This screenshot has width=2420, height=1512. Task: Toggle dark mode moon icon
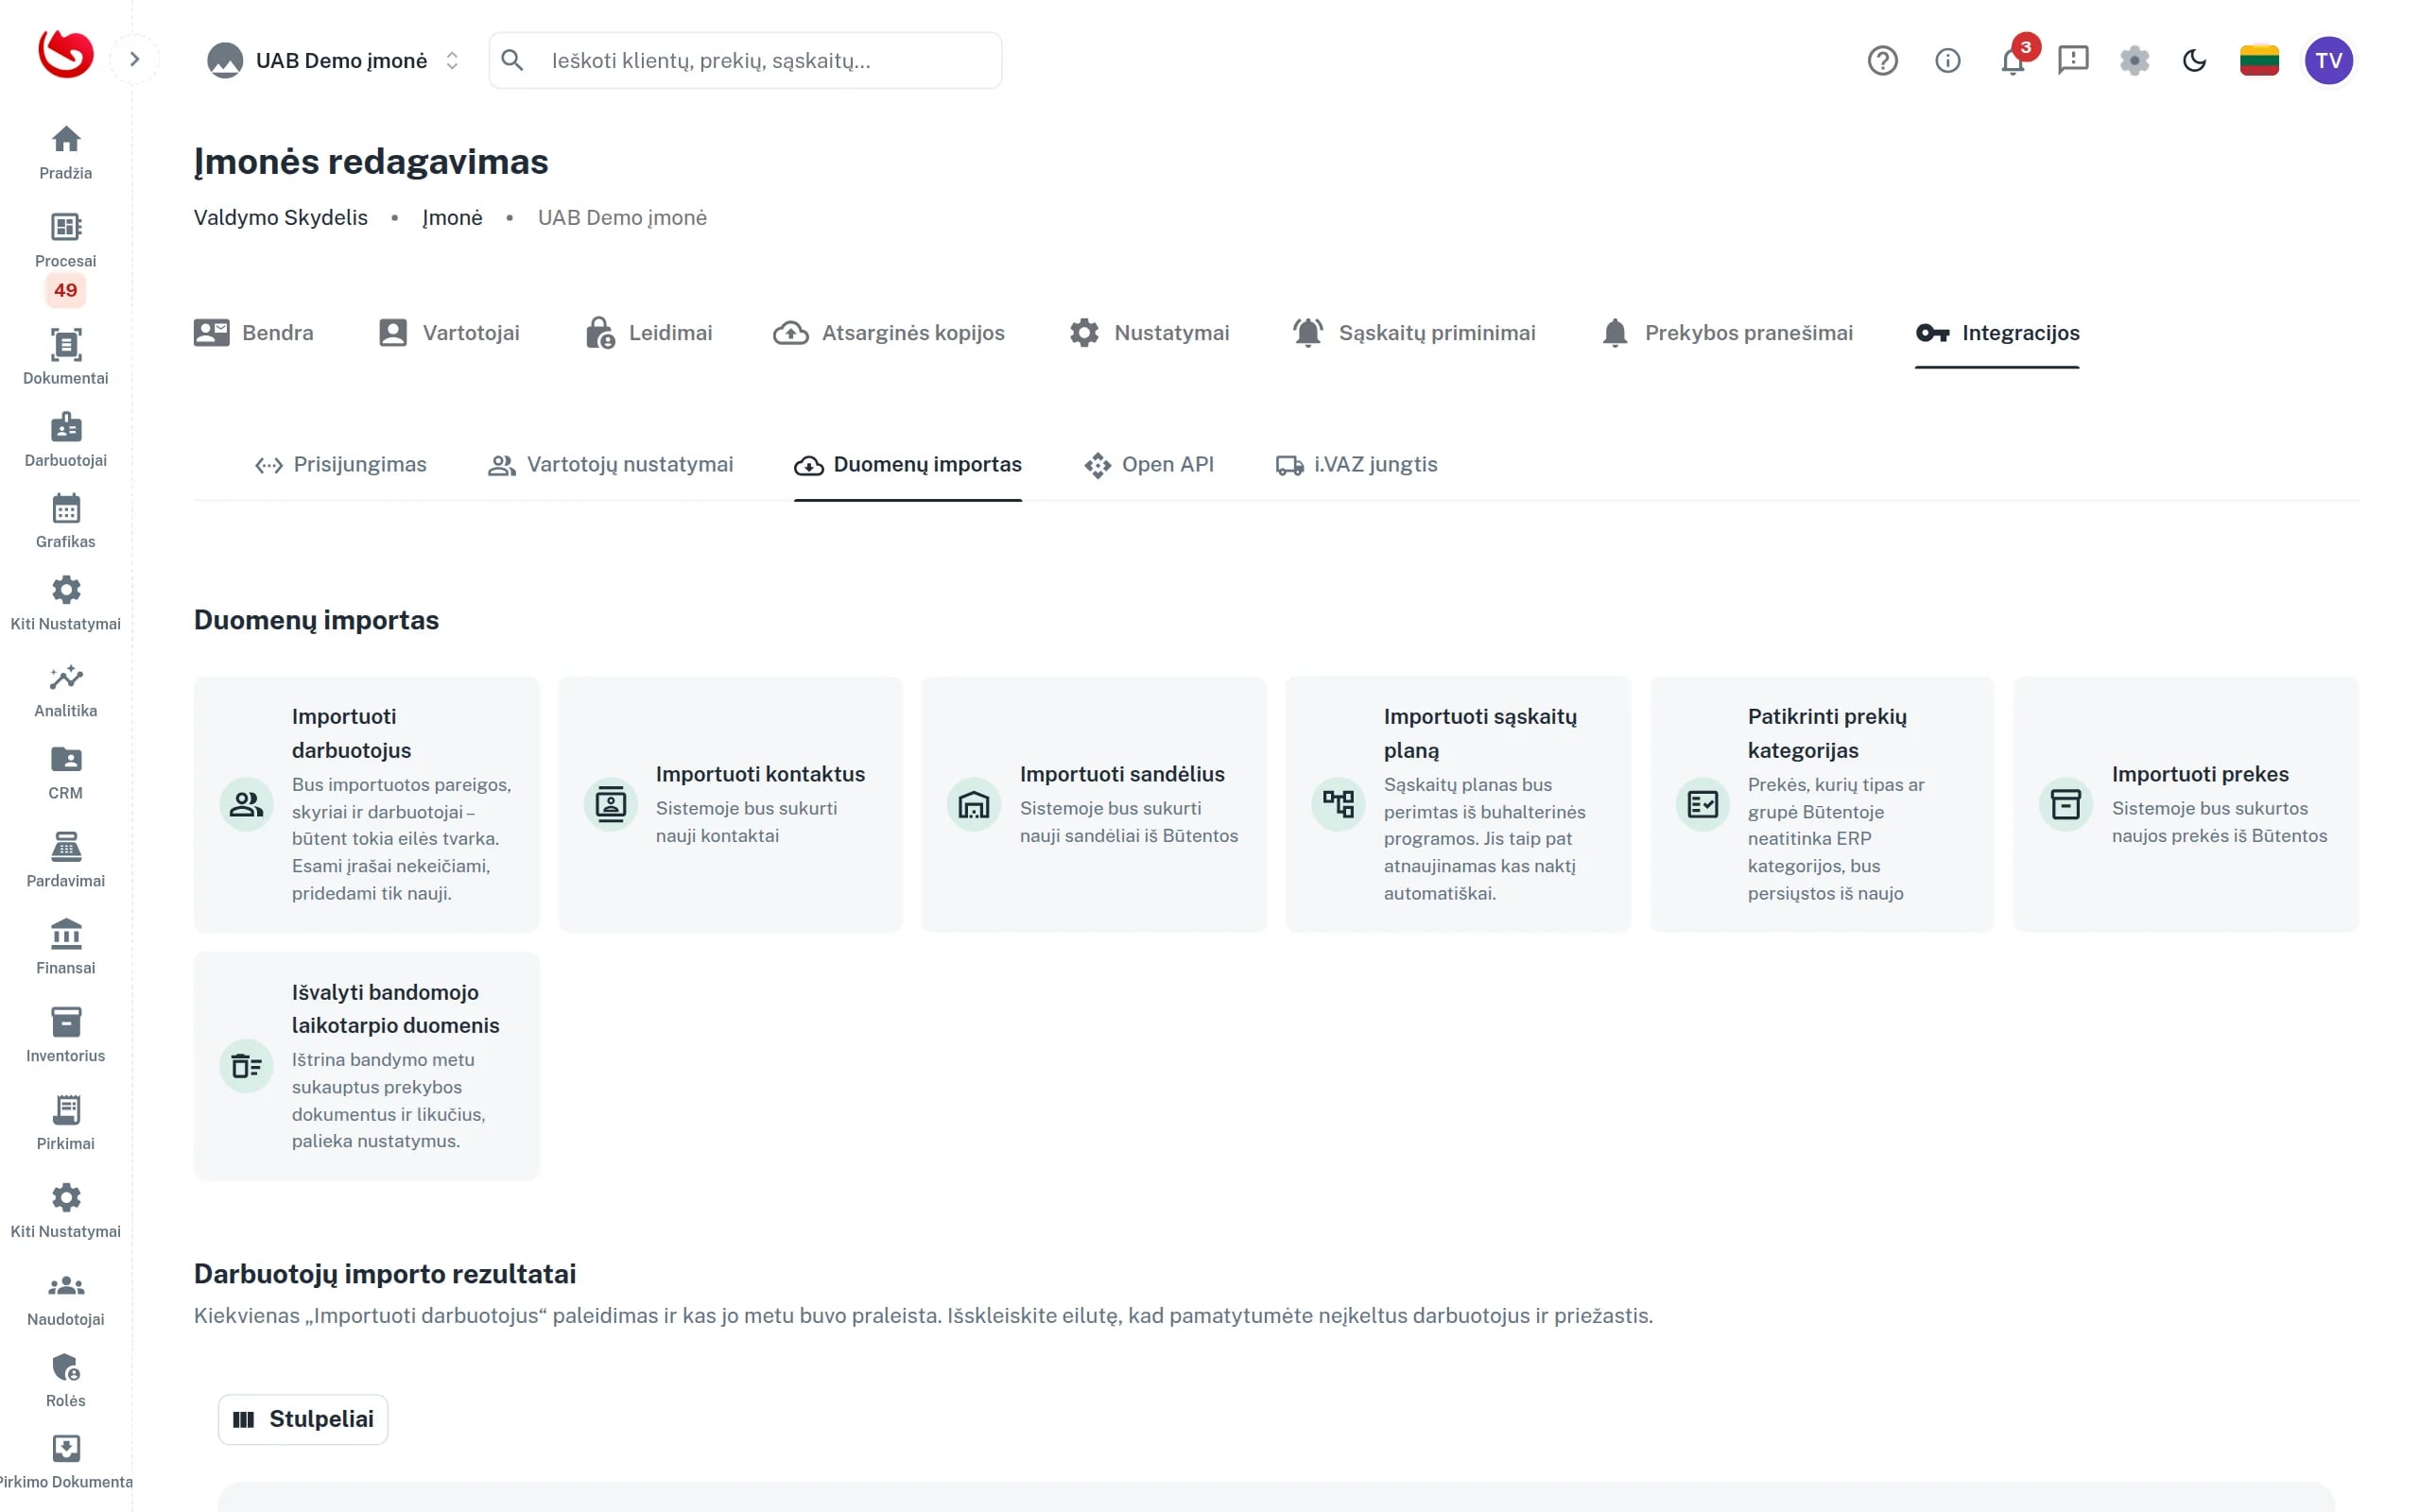pyautogui.click(x=2194, y=60)
